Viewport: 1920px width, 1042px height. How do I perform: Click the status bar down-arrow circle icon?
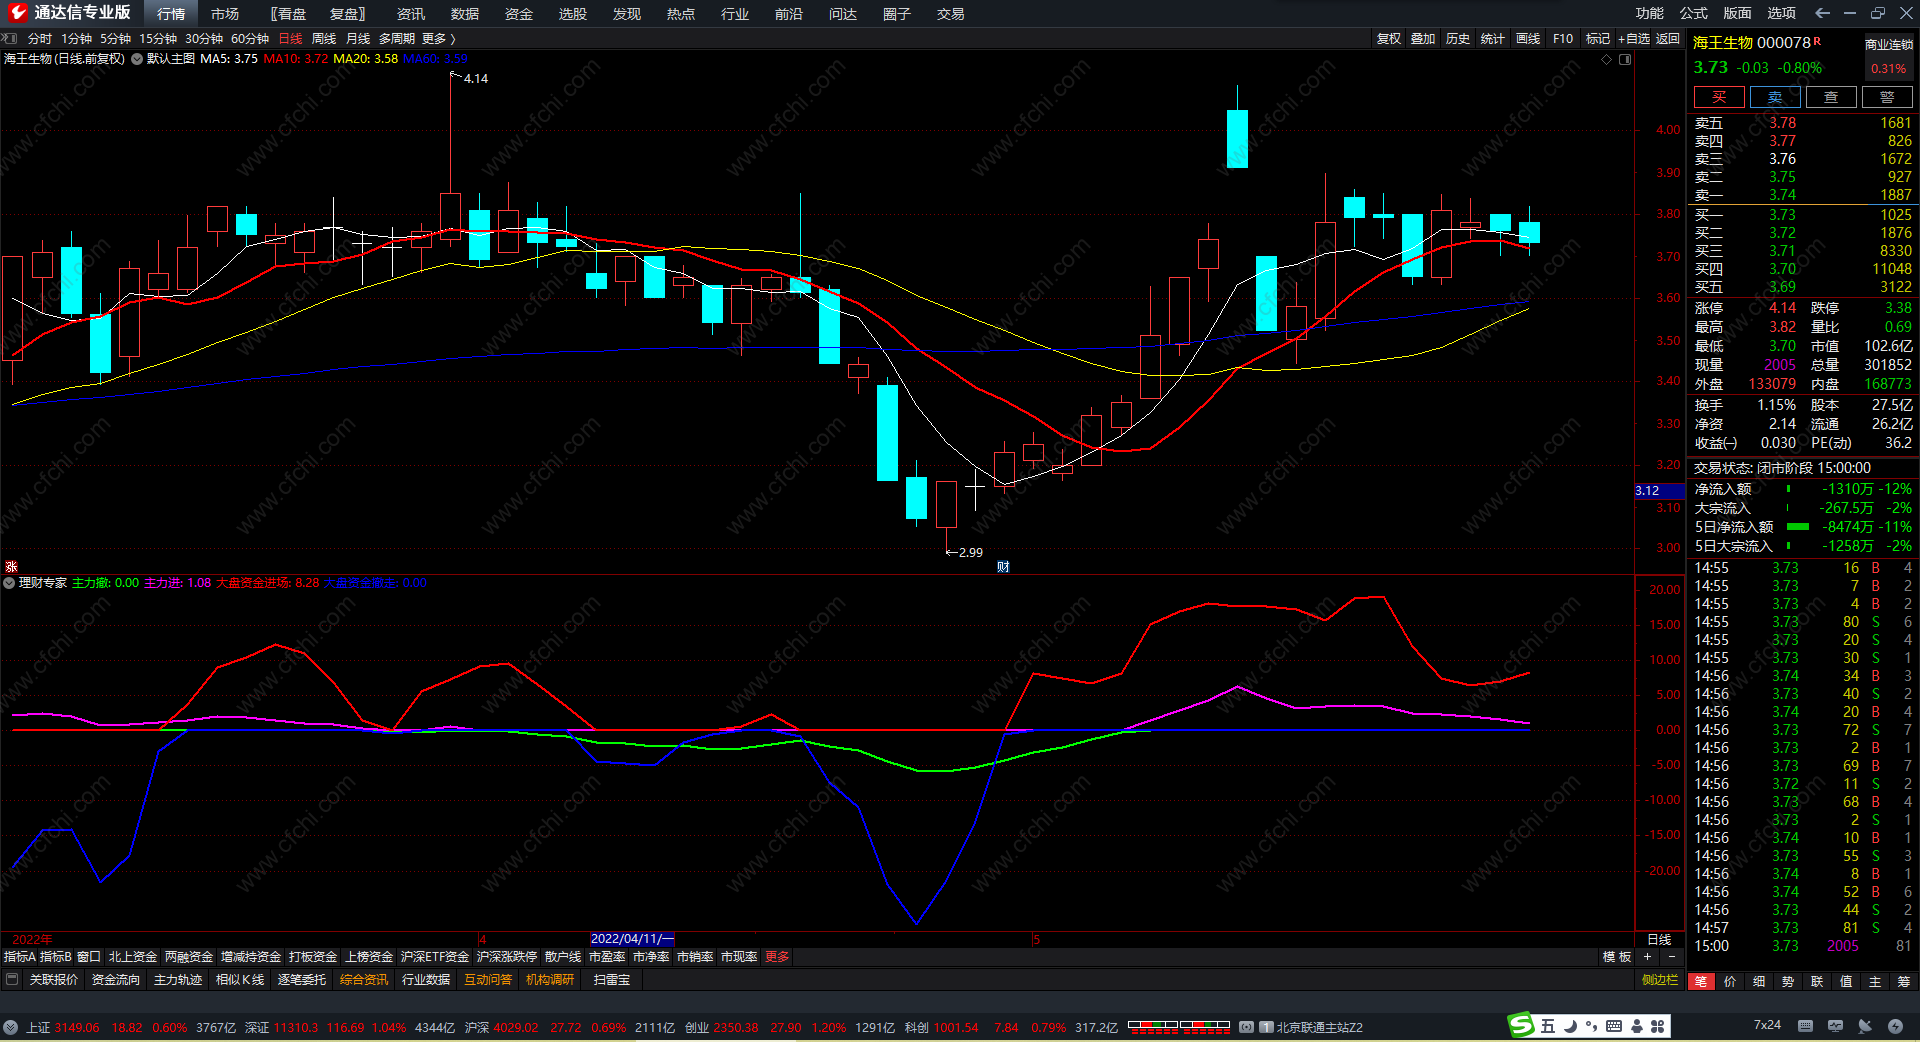[10, 1027]
